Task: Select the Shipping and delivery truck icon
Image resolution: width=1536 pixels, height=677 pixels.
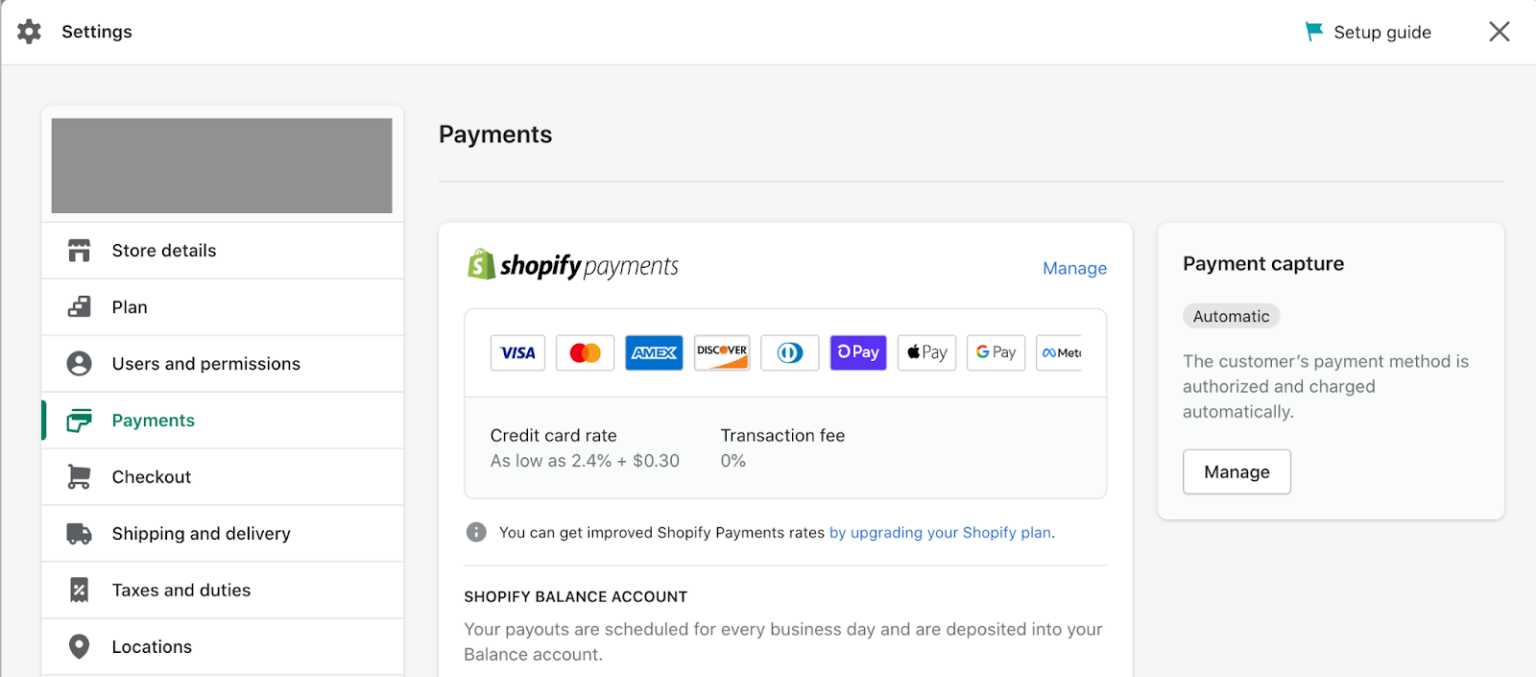Action: 79,533
